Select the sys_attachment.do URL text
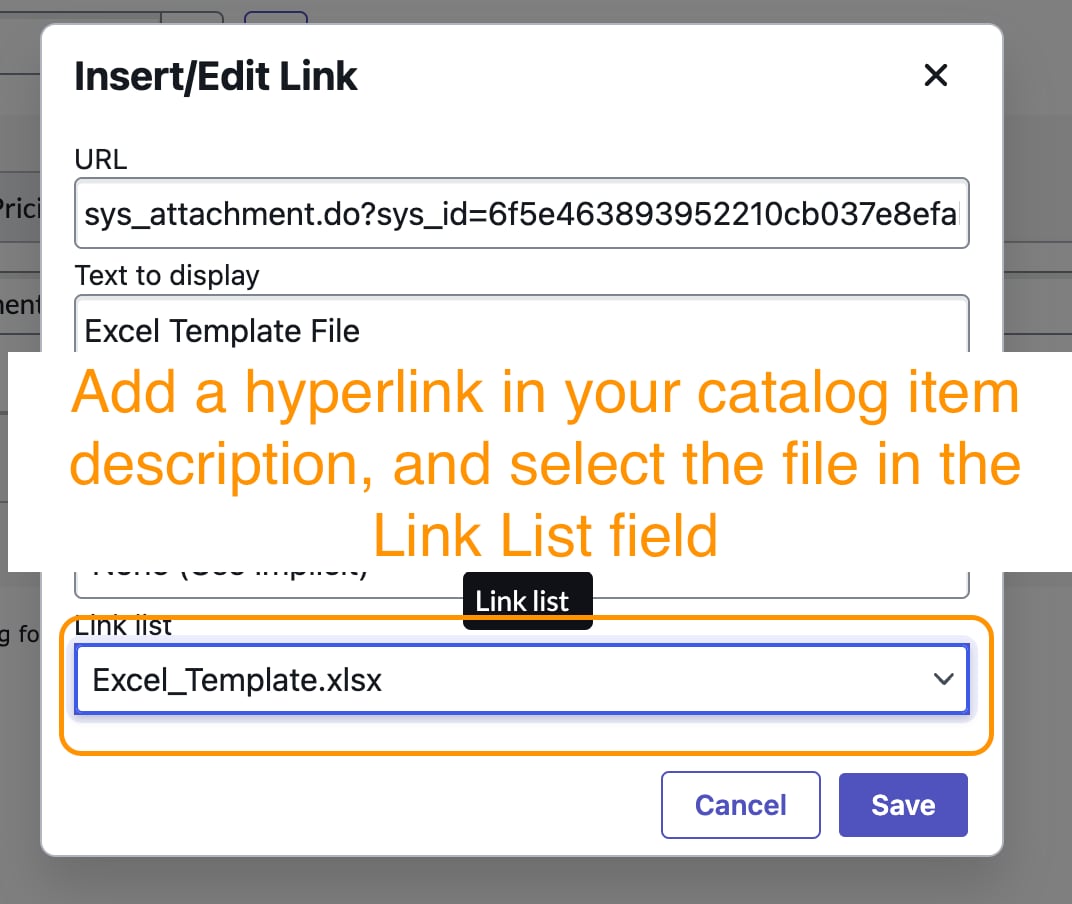 pyautogui.click(x=521, y=213)
